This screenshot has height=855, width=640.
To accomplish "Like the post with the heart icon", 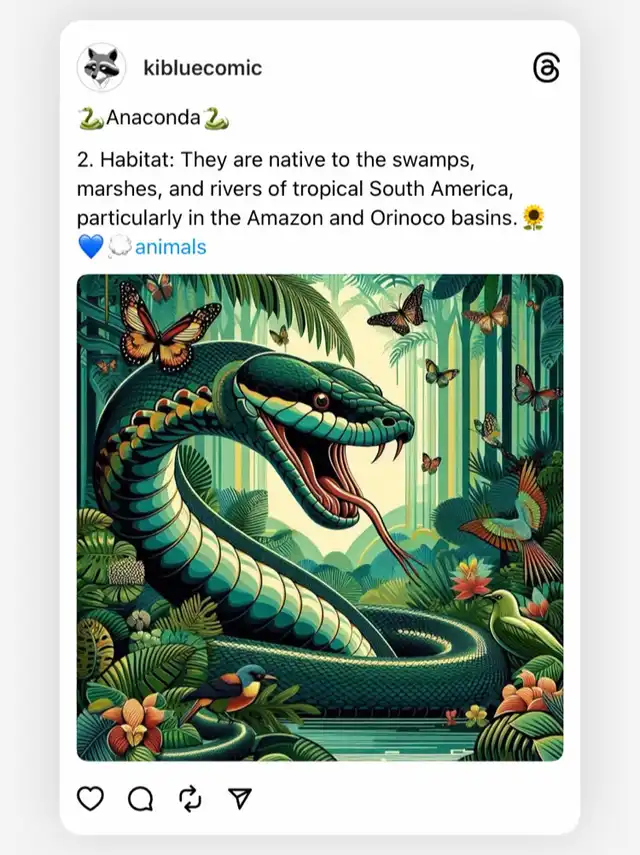I will (90, 799).
